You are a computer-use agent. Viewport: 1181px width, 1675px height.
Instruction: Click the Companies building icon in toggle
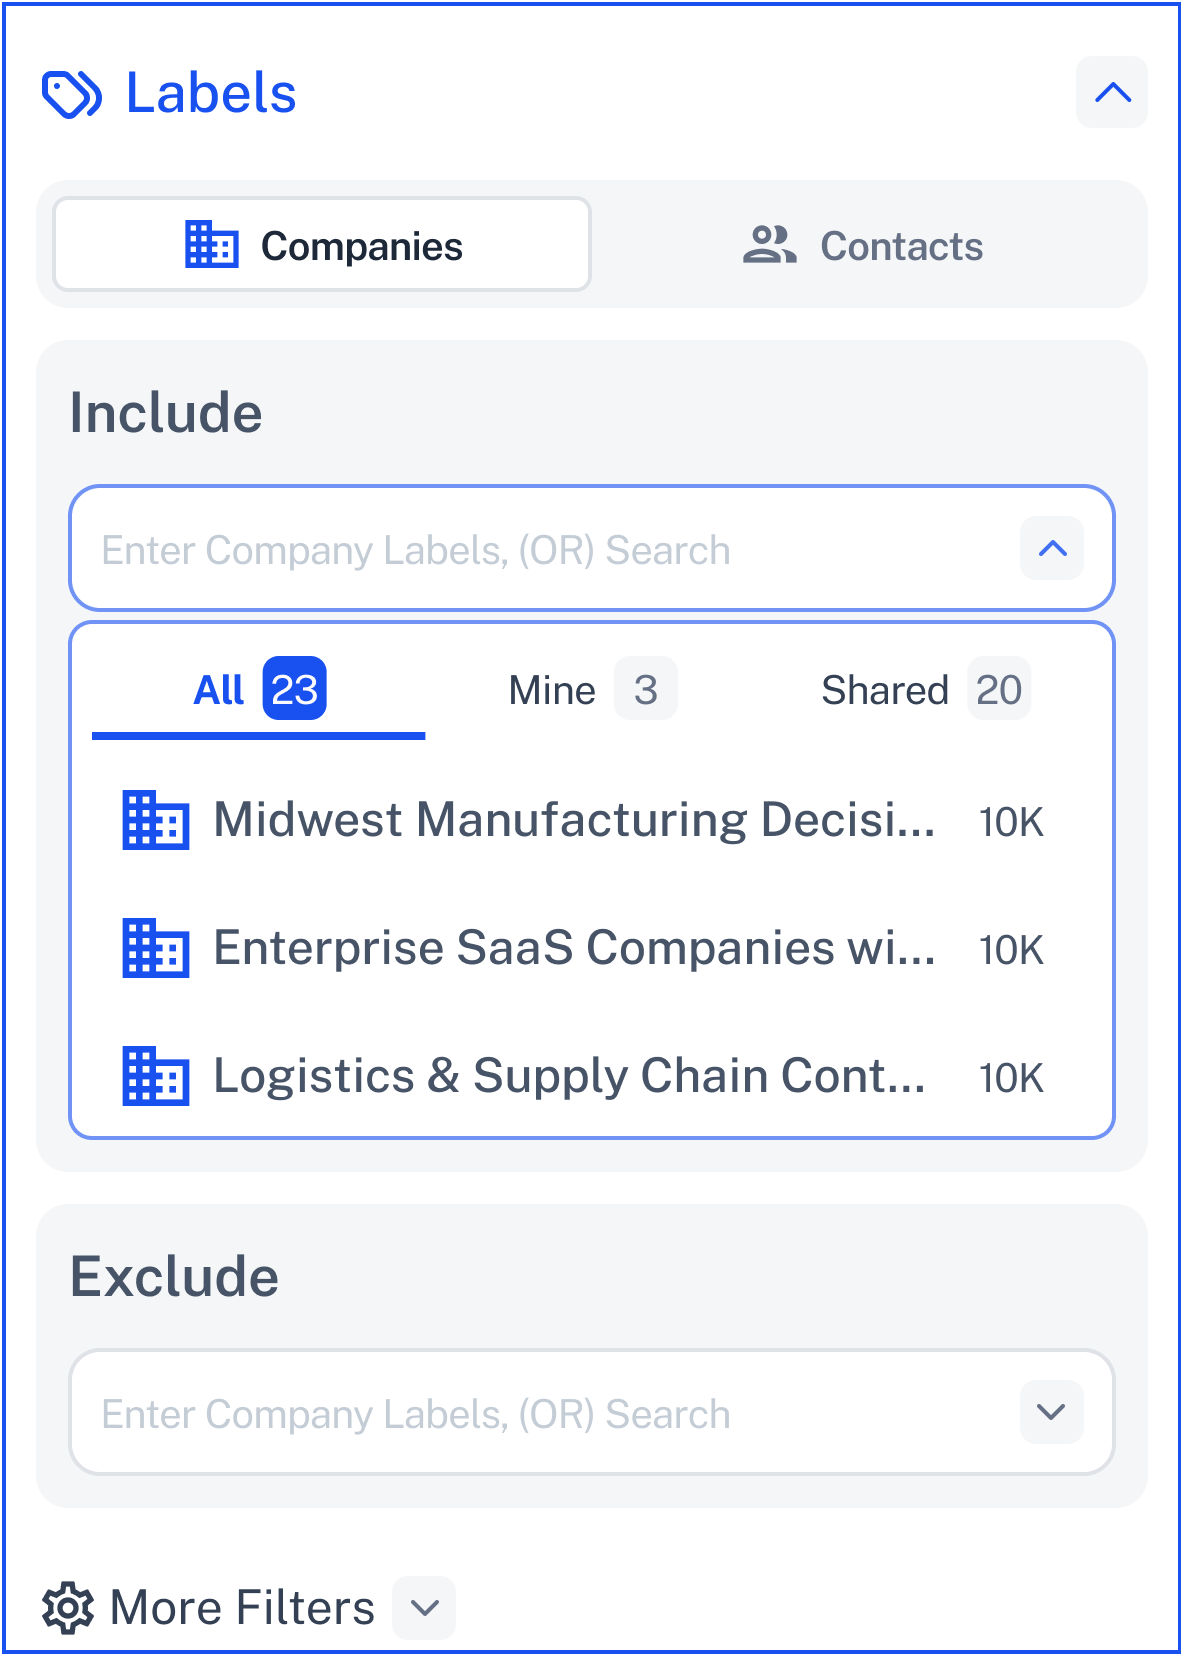point(212,245)
